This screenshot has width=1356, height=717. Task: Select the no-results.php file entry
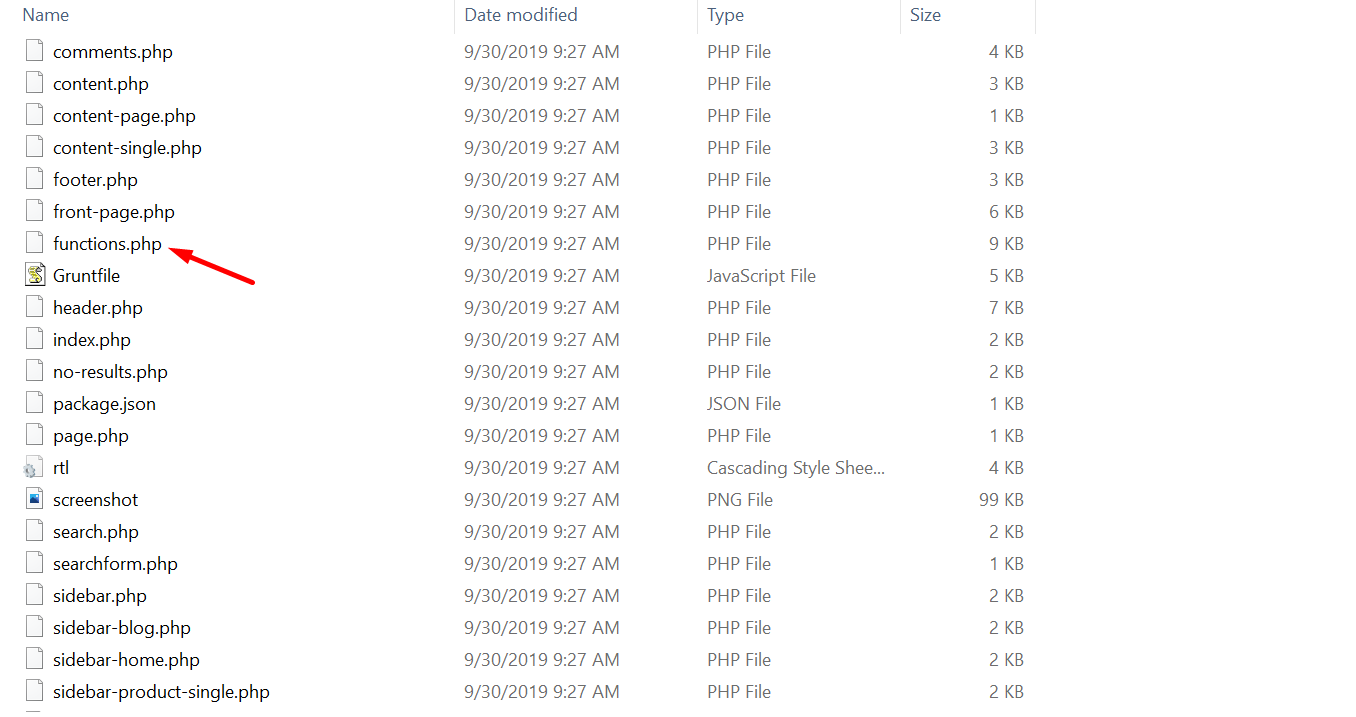coord(110,372)
